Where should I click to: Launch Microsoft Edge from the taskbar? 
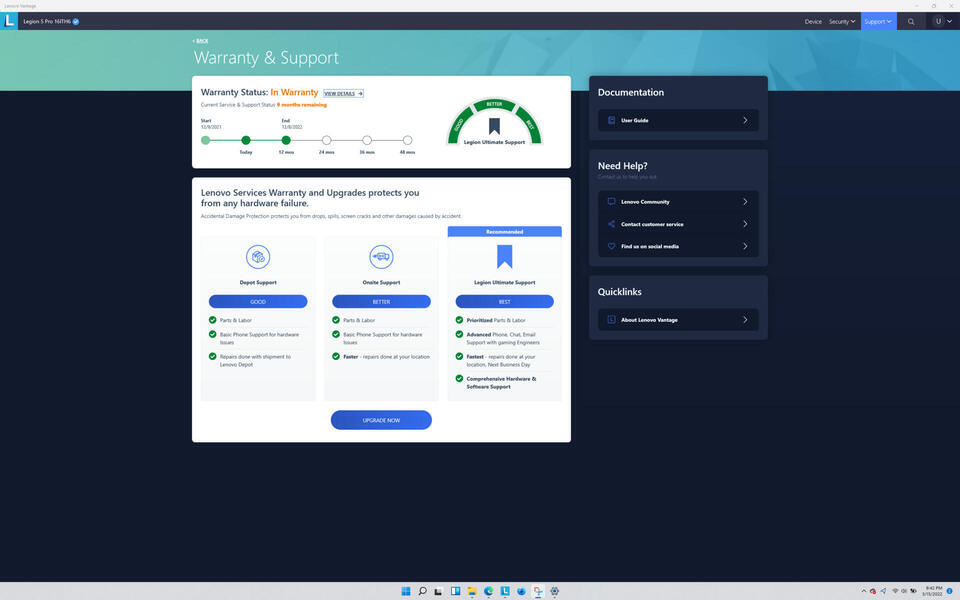pyautogui.click(x=489, y=591)
